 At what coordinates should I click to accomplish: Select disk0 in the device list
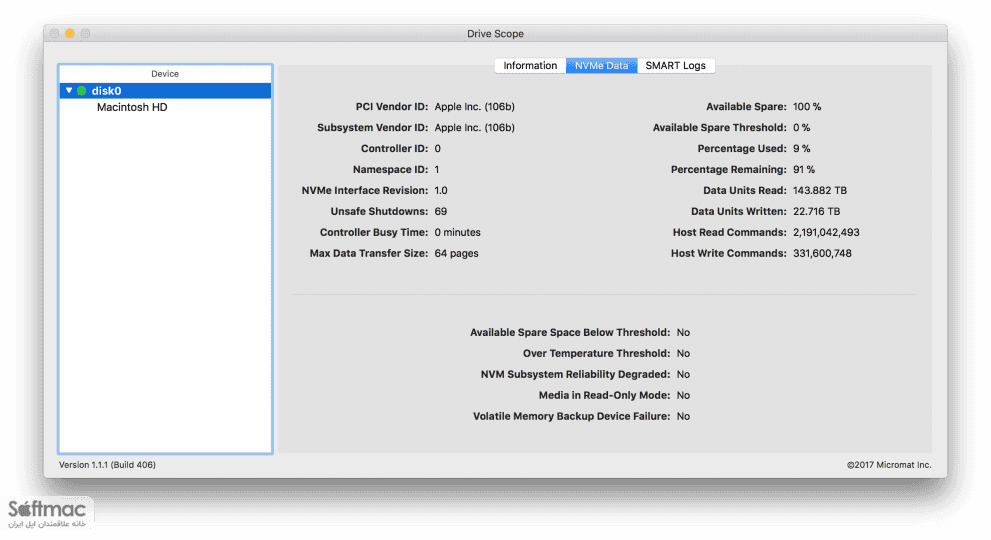(x=166, y=91)
